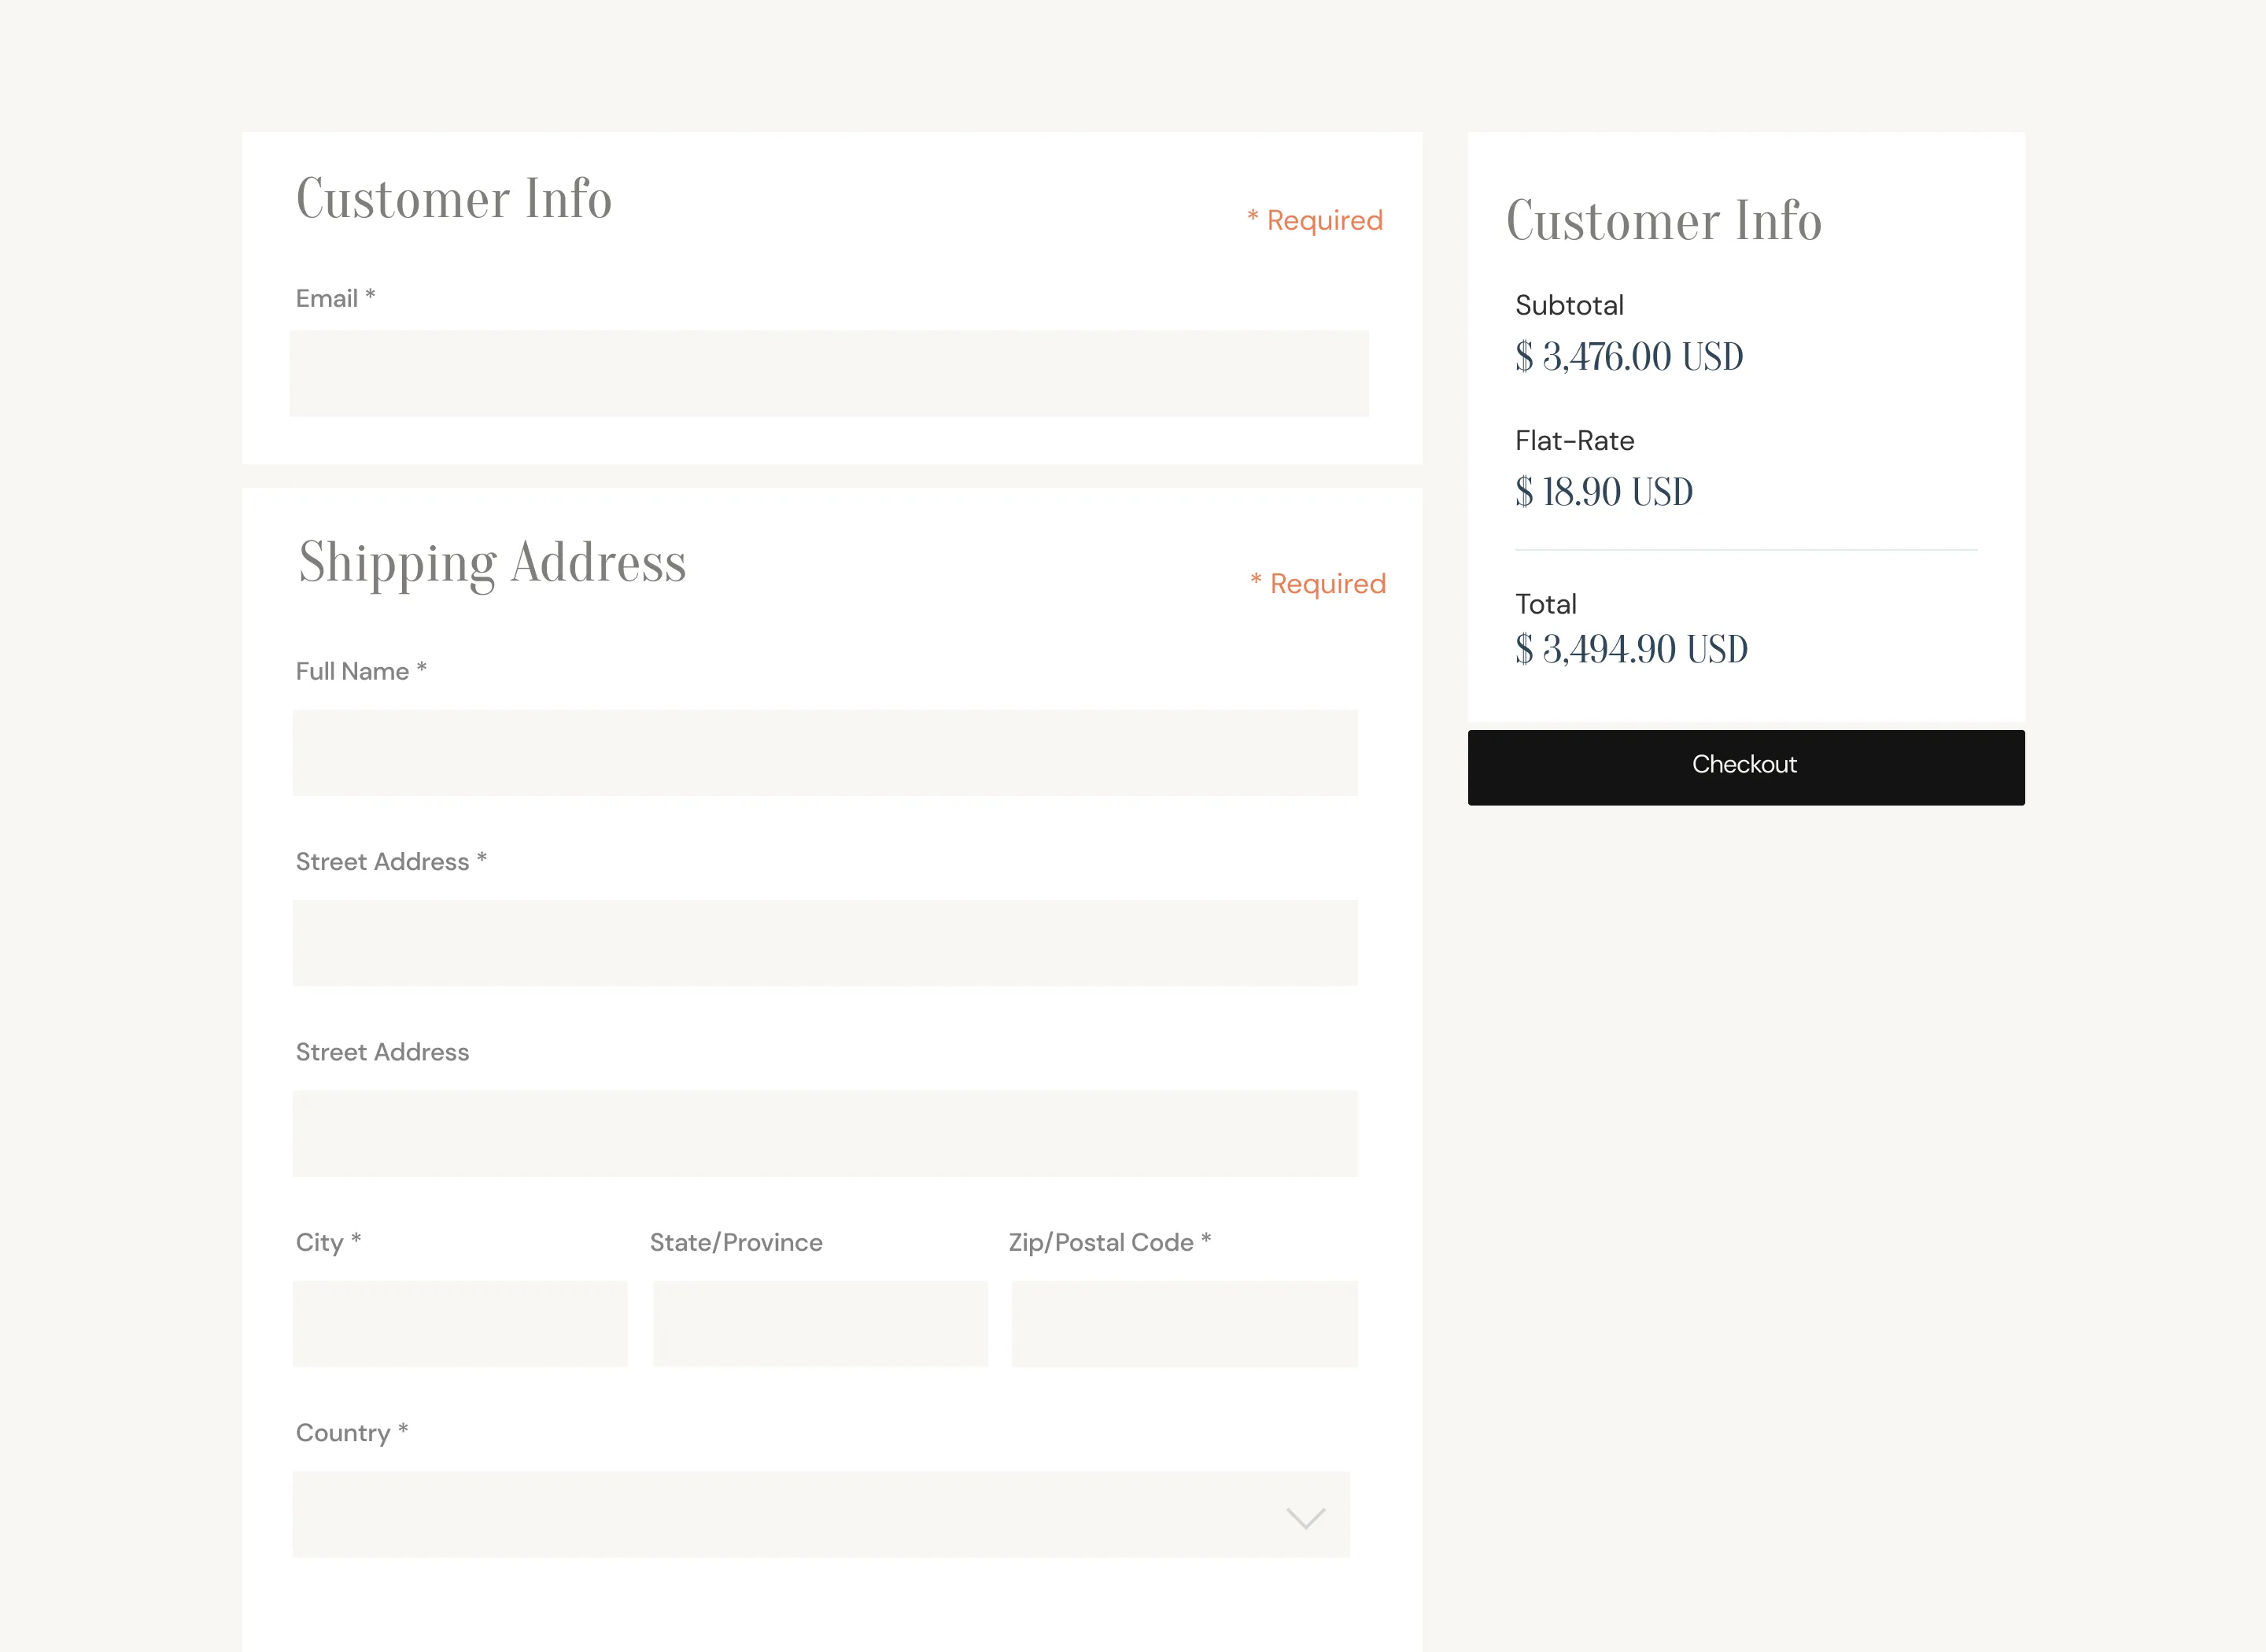Click the Required label near Shipping Address
The width and height of the screenshot is (2266, 1652).
click(1318, 583)
